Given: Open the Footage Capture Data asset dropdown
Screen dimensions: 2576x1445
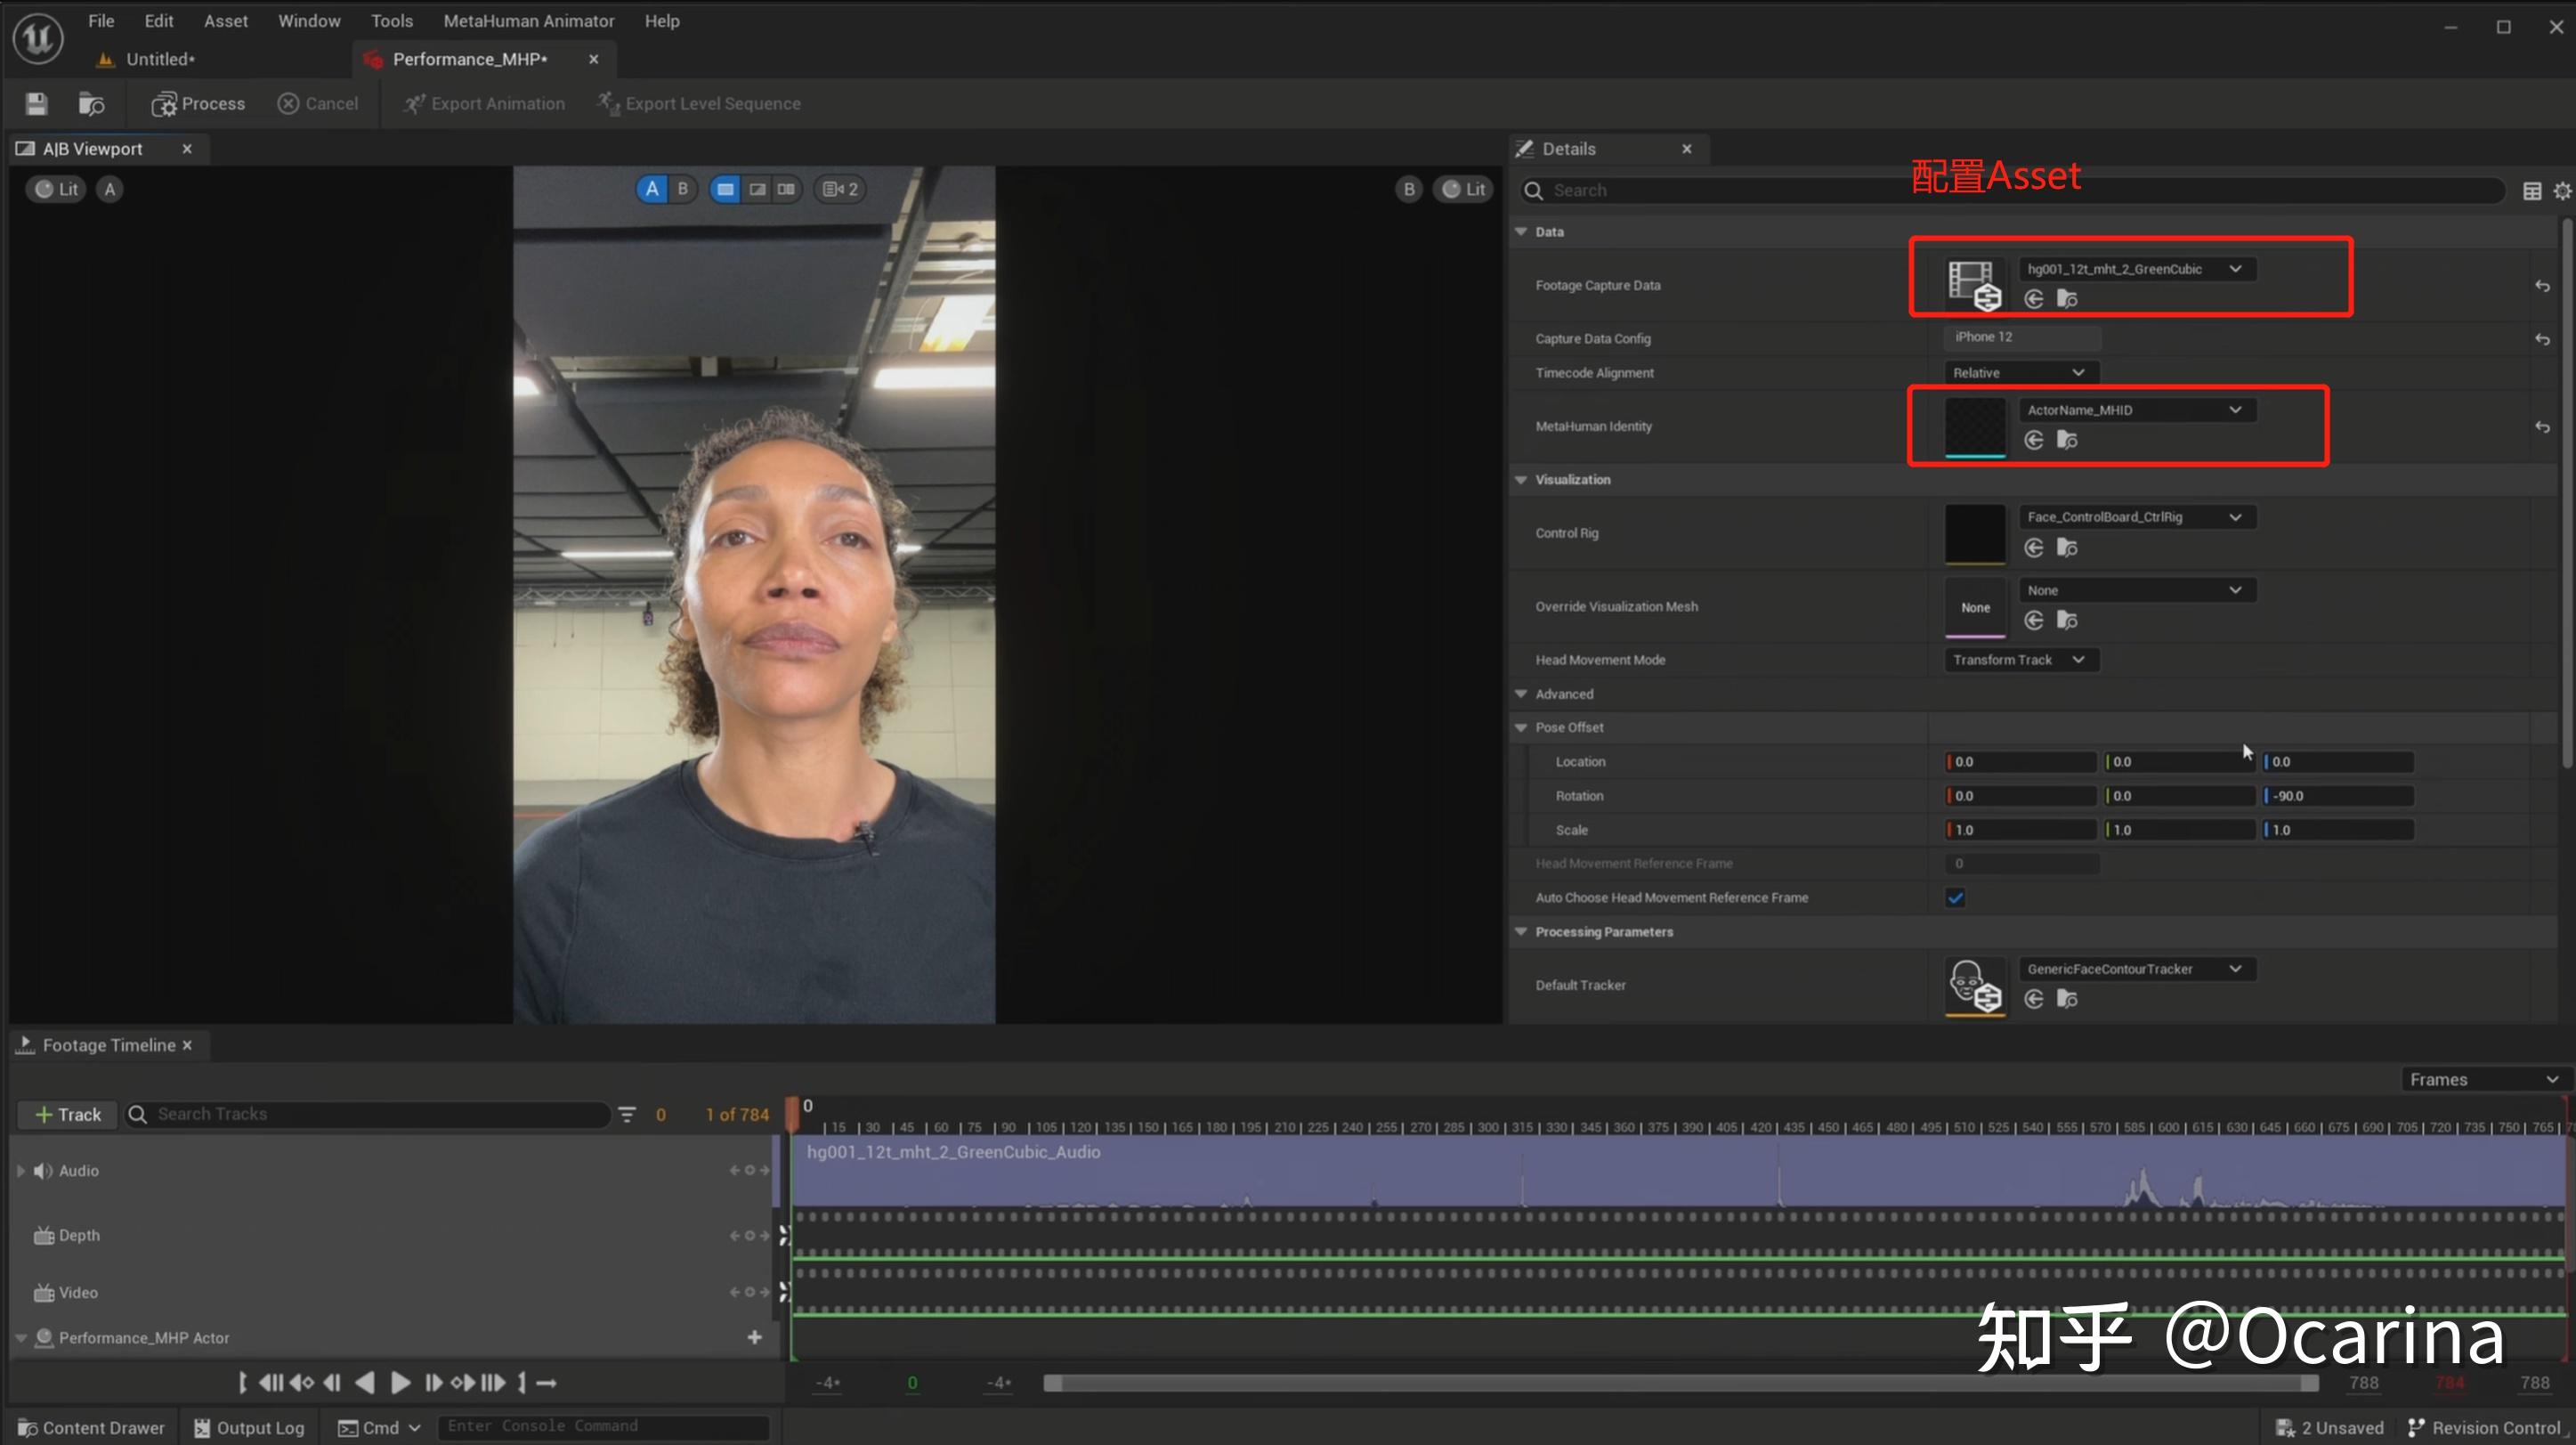Looking at the screenshot, I should [2136, 269].
